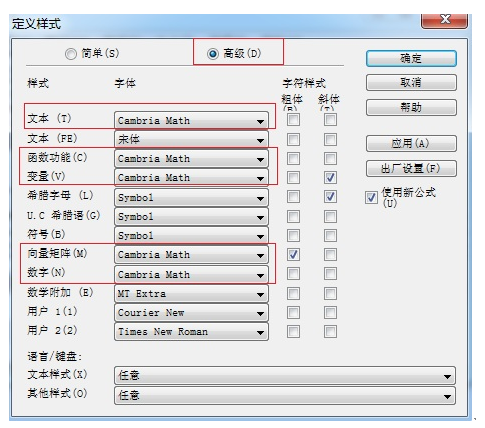Open font dropdown for 向量矩阵(M)
The image size is (485, 428).
pyautogui.click(x=191, y=255)
